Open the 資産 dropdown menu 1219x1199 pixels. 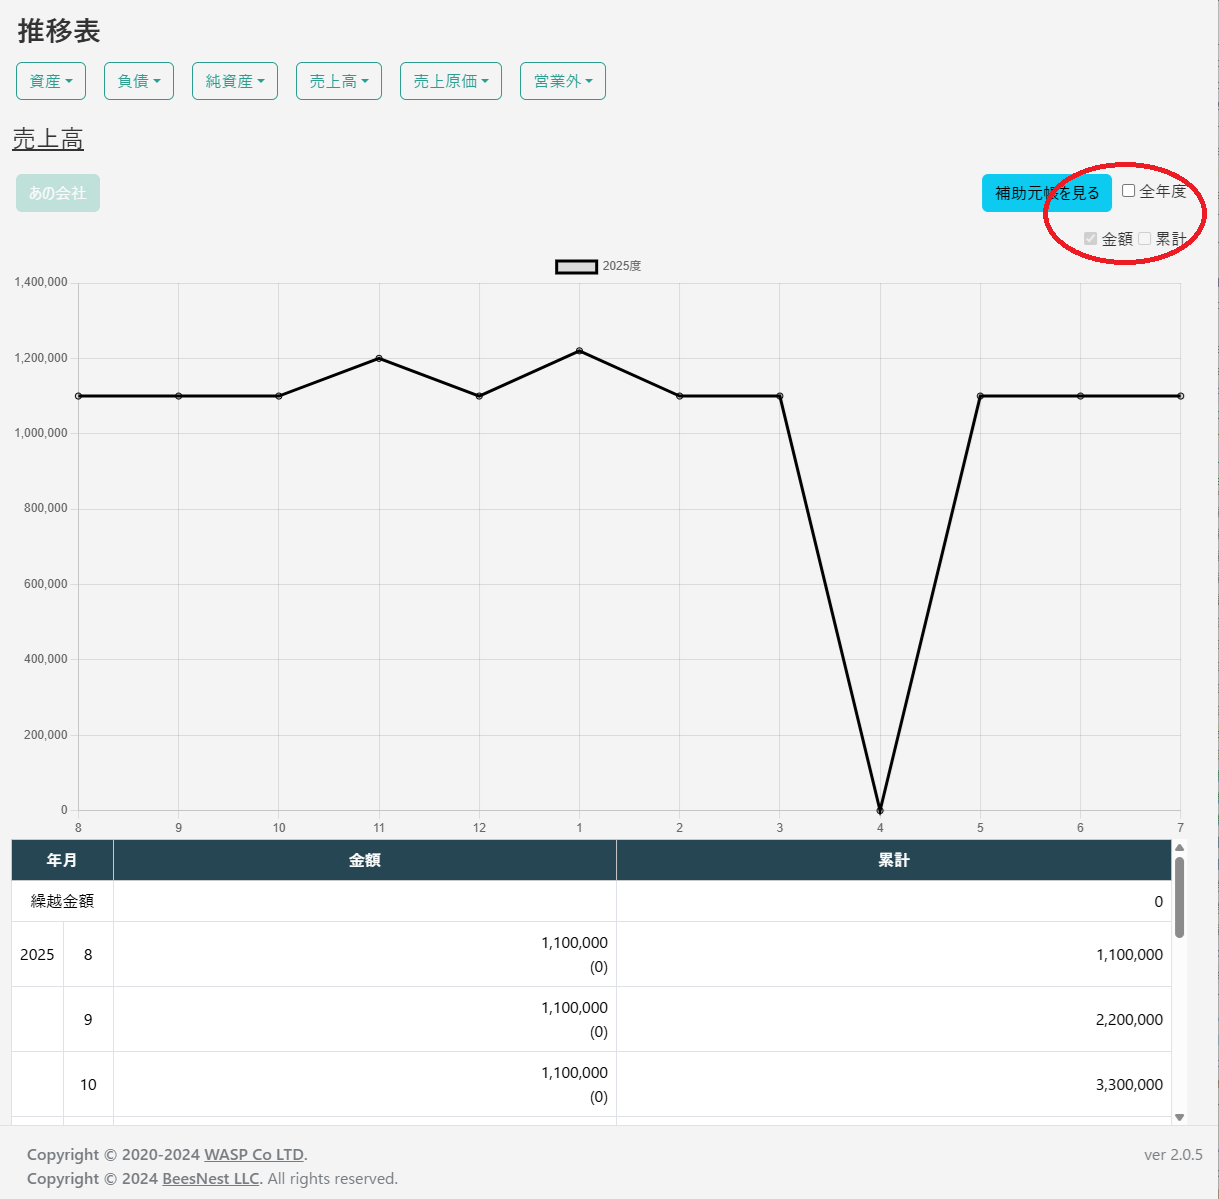click(51, 81)
